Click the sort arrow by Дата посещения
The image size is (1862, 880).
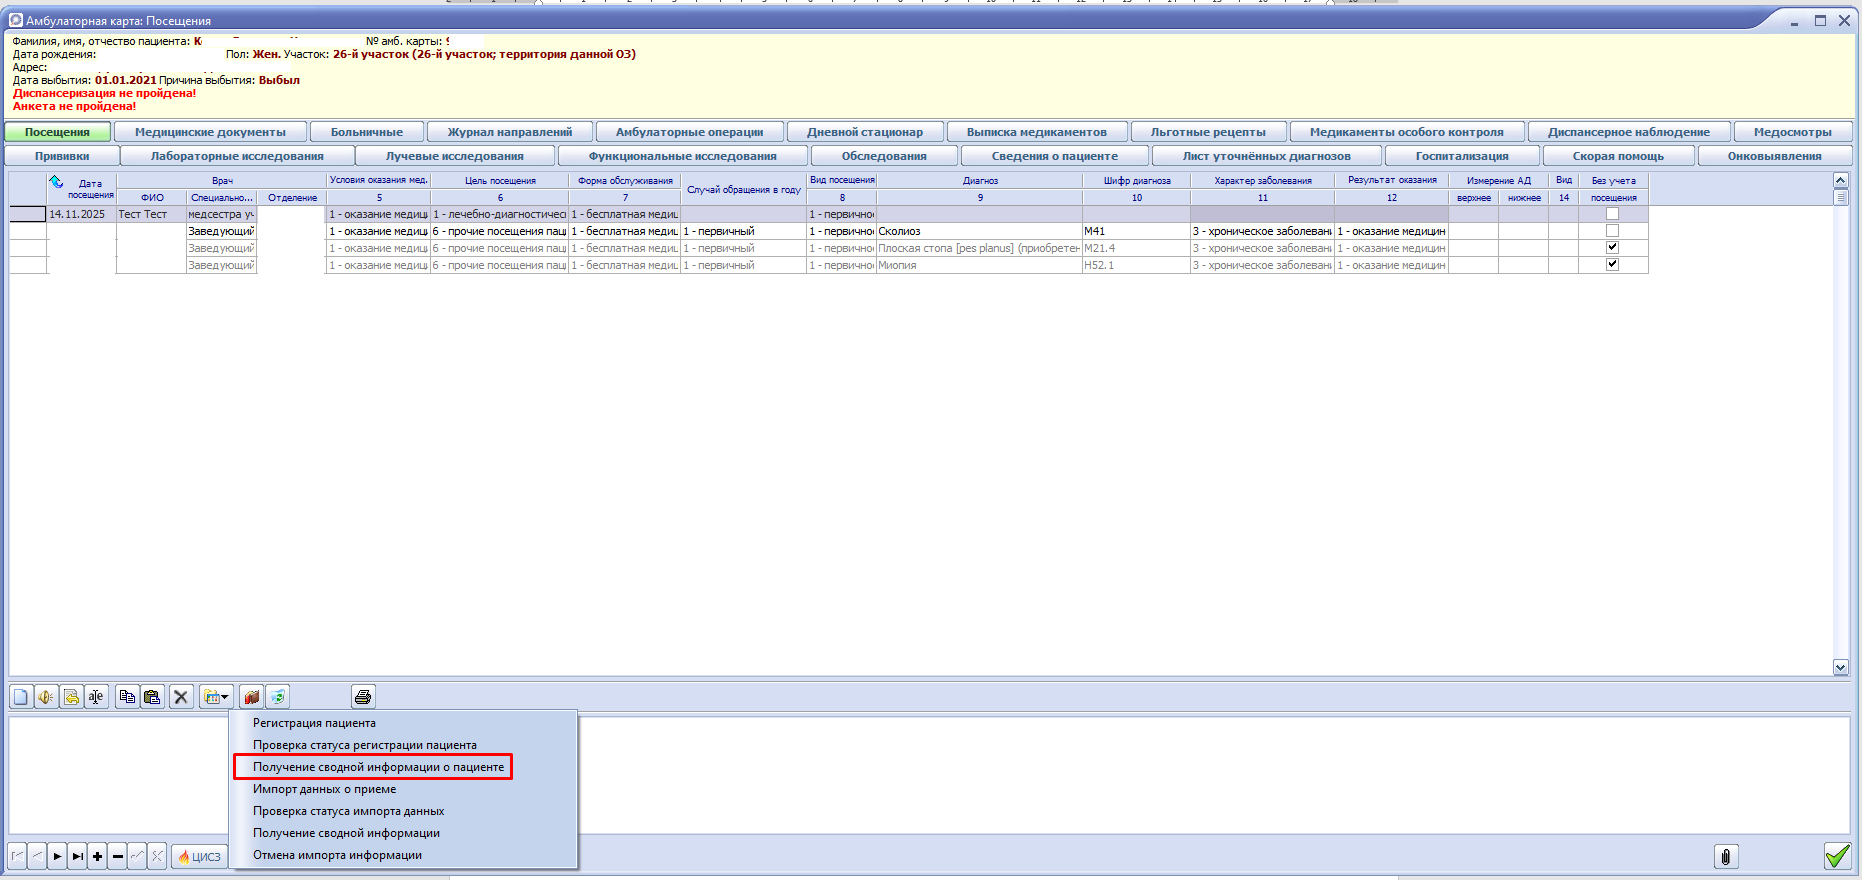click(57, 182)
